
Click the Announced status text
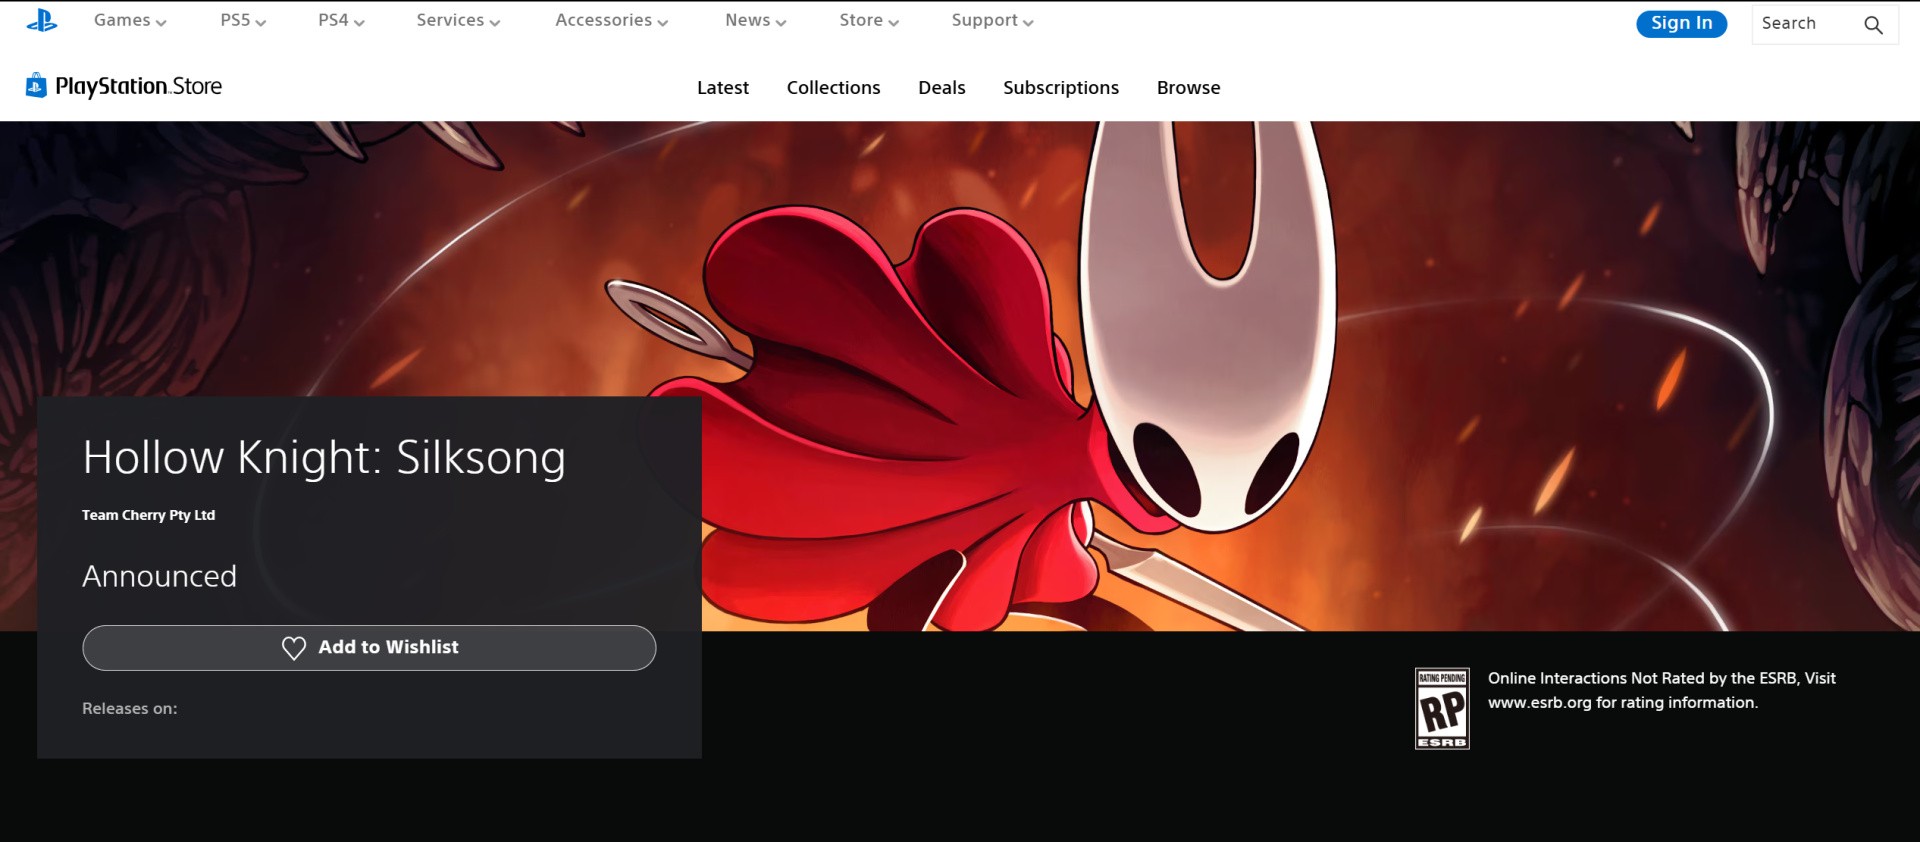click(x=159, y=576)
